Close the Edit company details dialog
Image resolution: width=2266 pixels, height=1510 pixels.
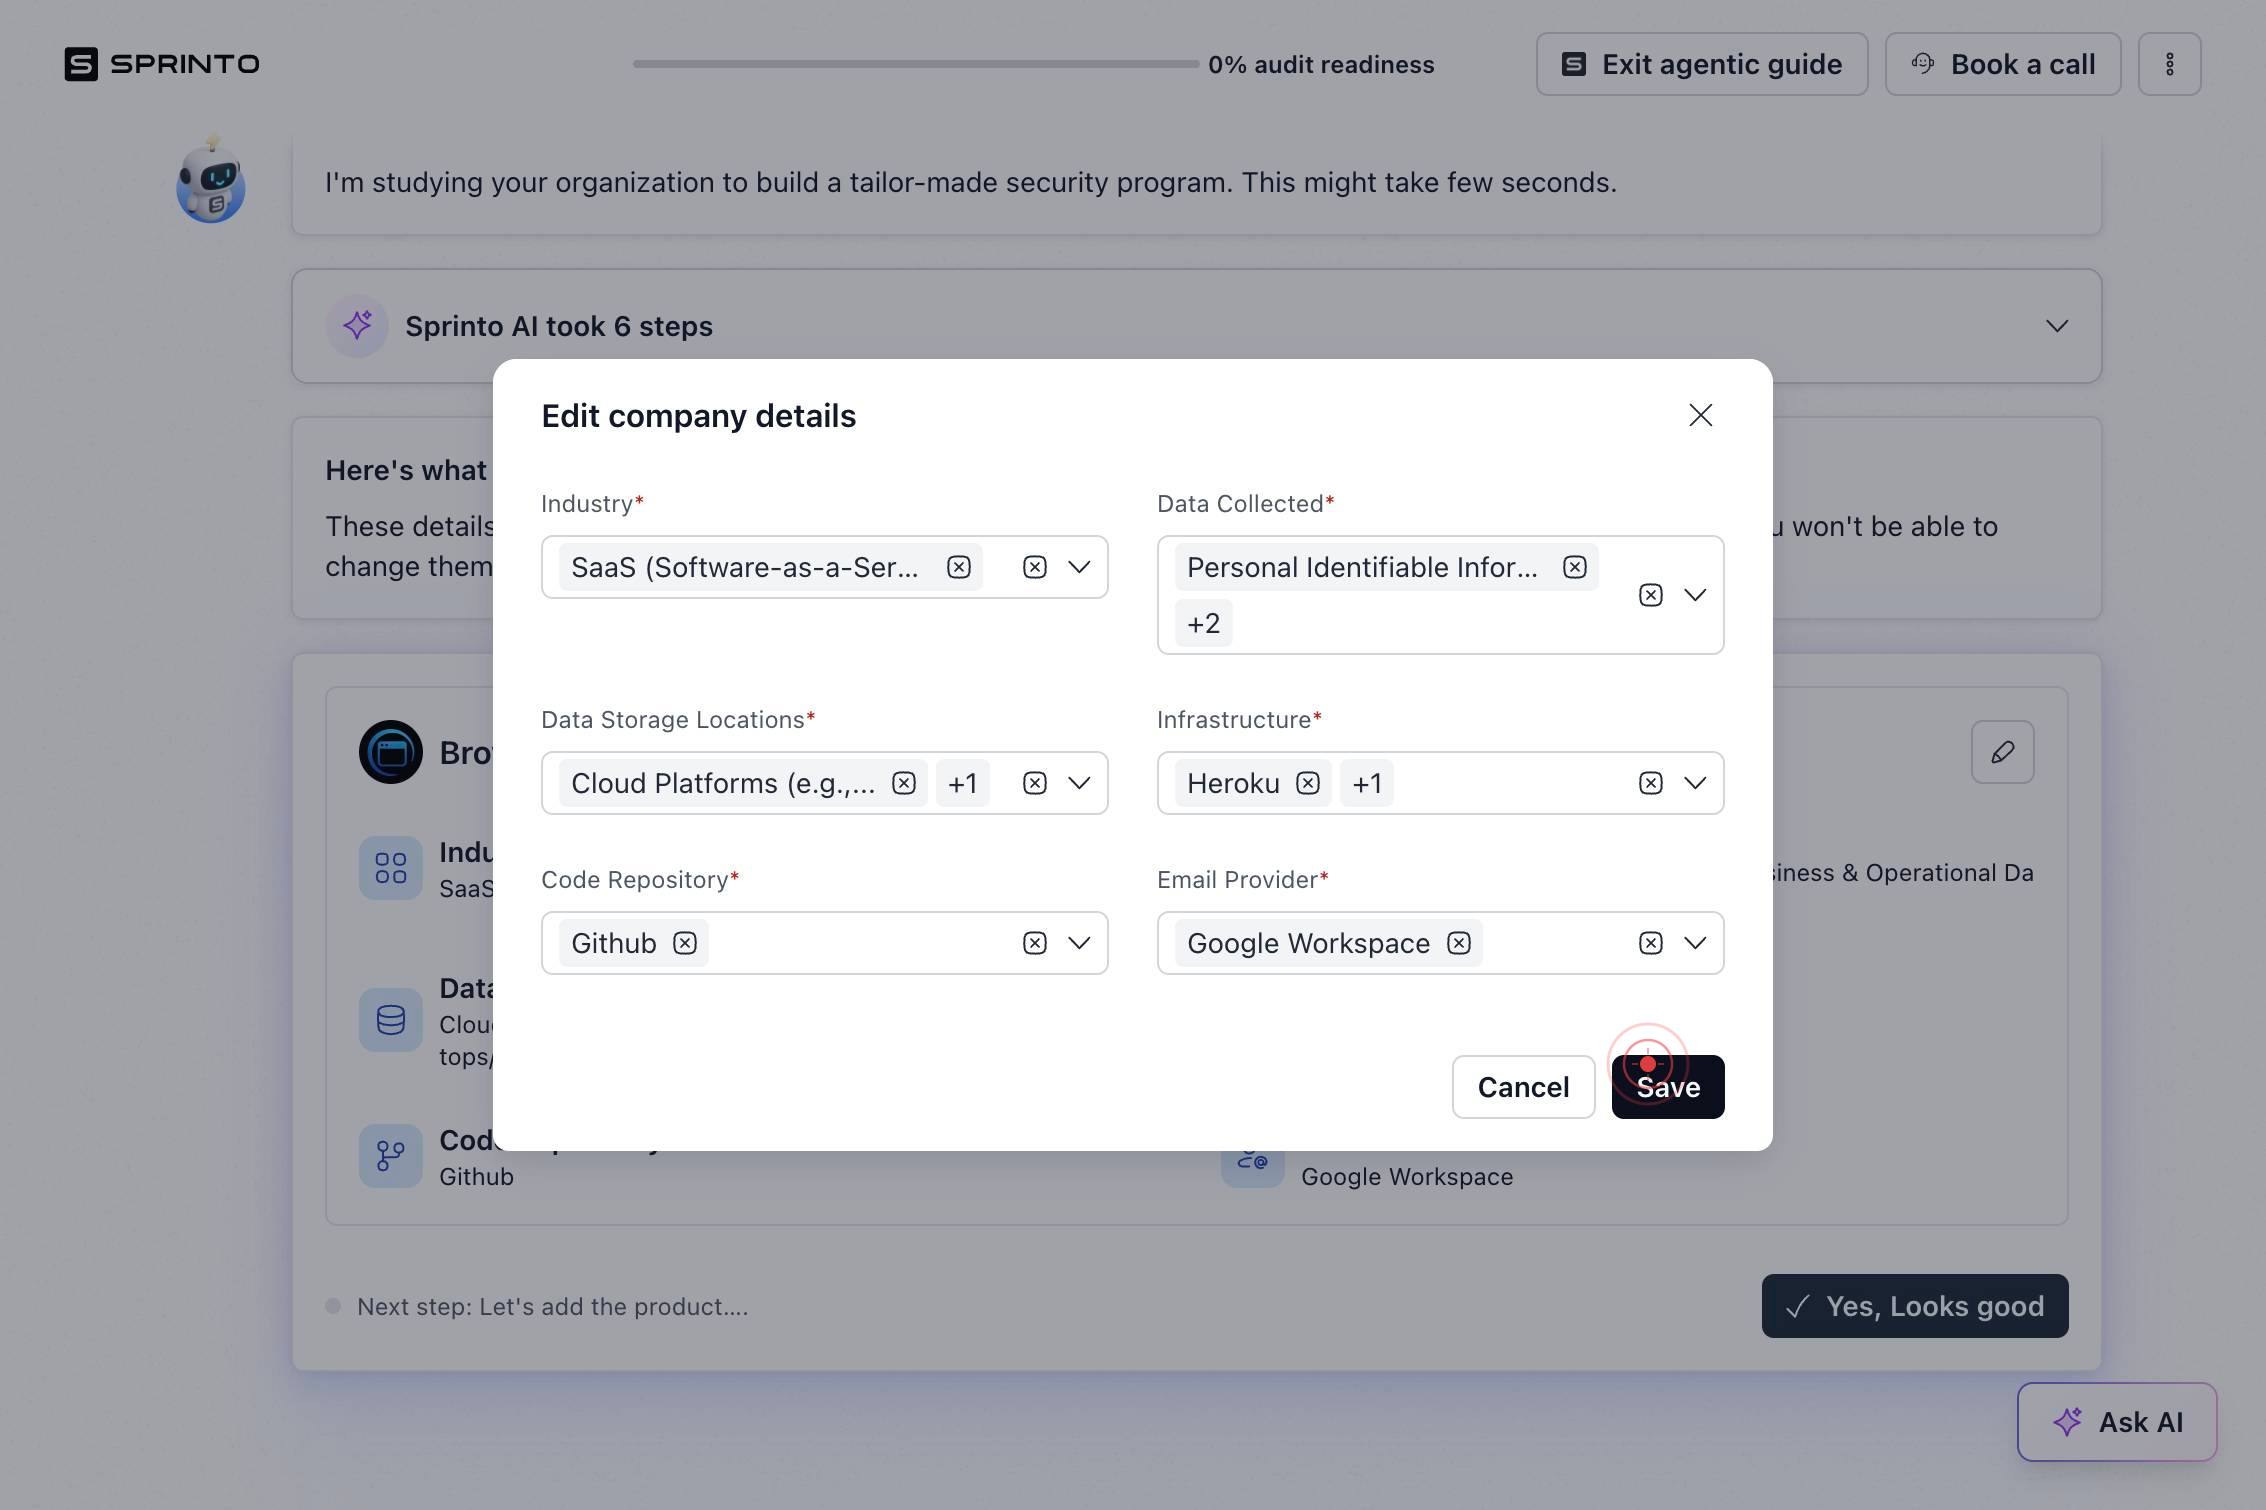point(1700,415)
